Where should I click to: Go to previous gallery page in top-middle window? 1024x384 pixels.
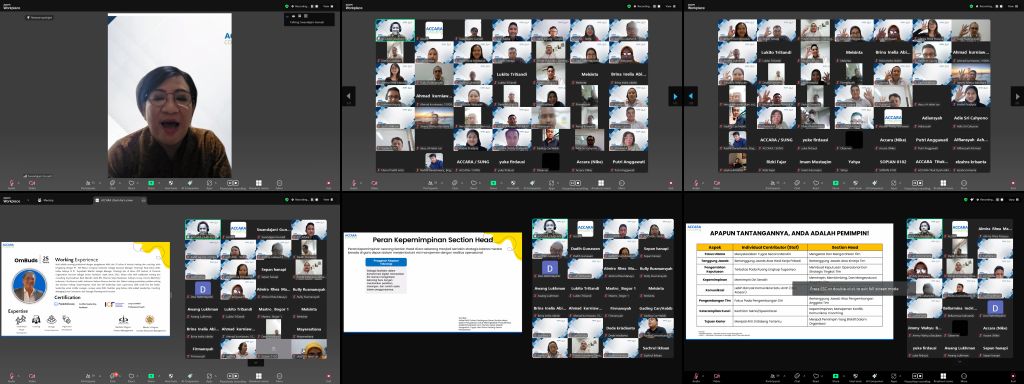click(x=349, y=96)
